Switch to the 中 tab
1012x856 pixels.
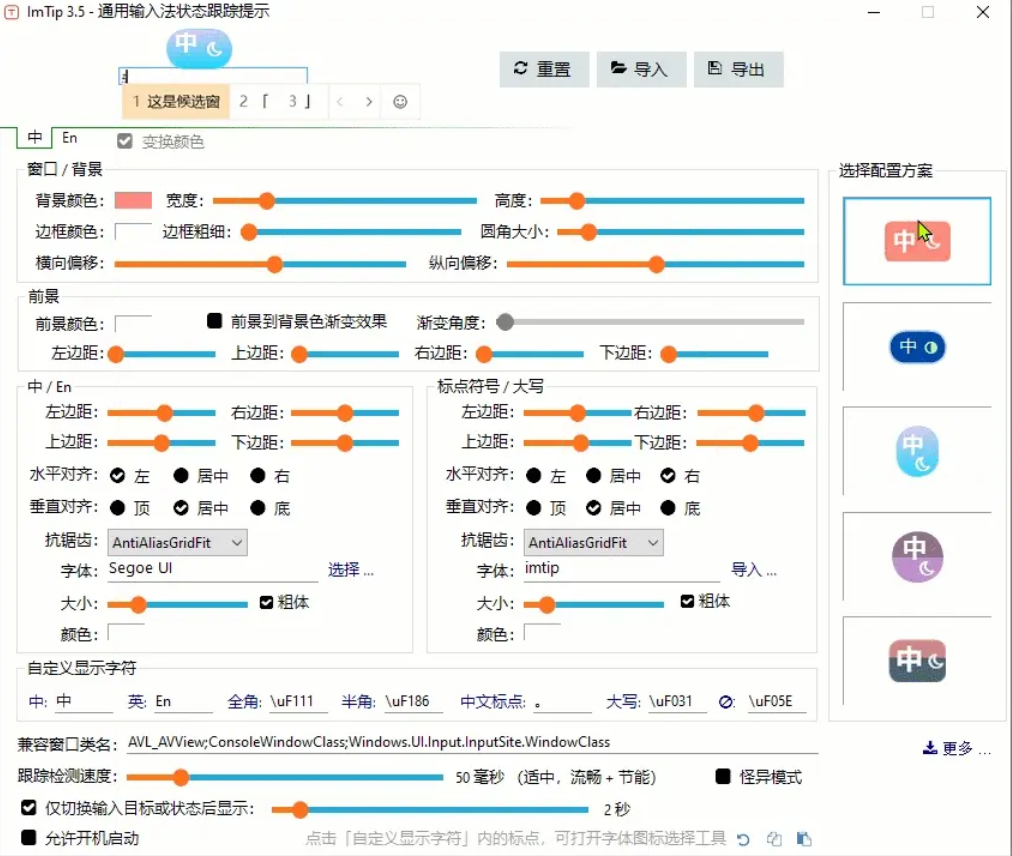tap(34, 138)
